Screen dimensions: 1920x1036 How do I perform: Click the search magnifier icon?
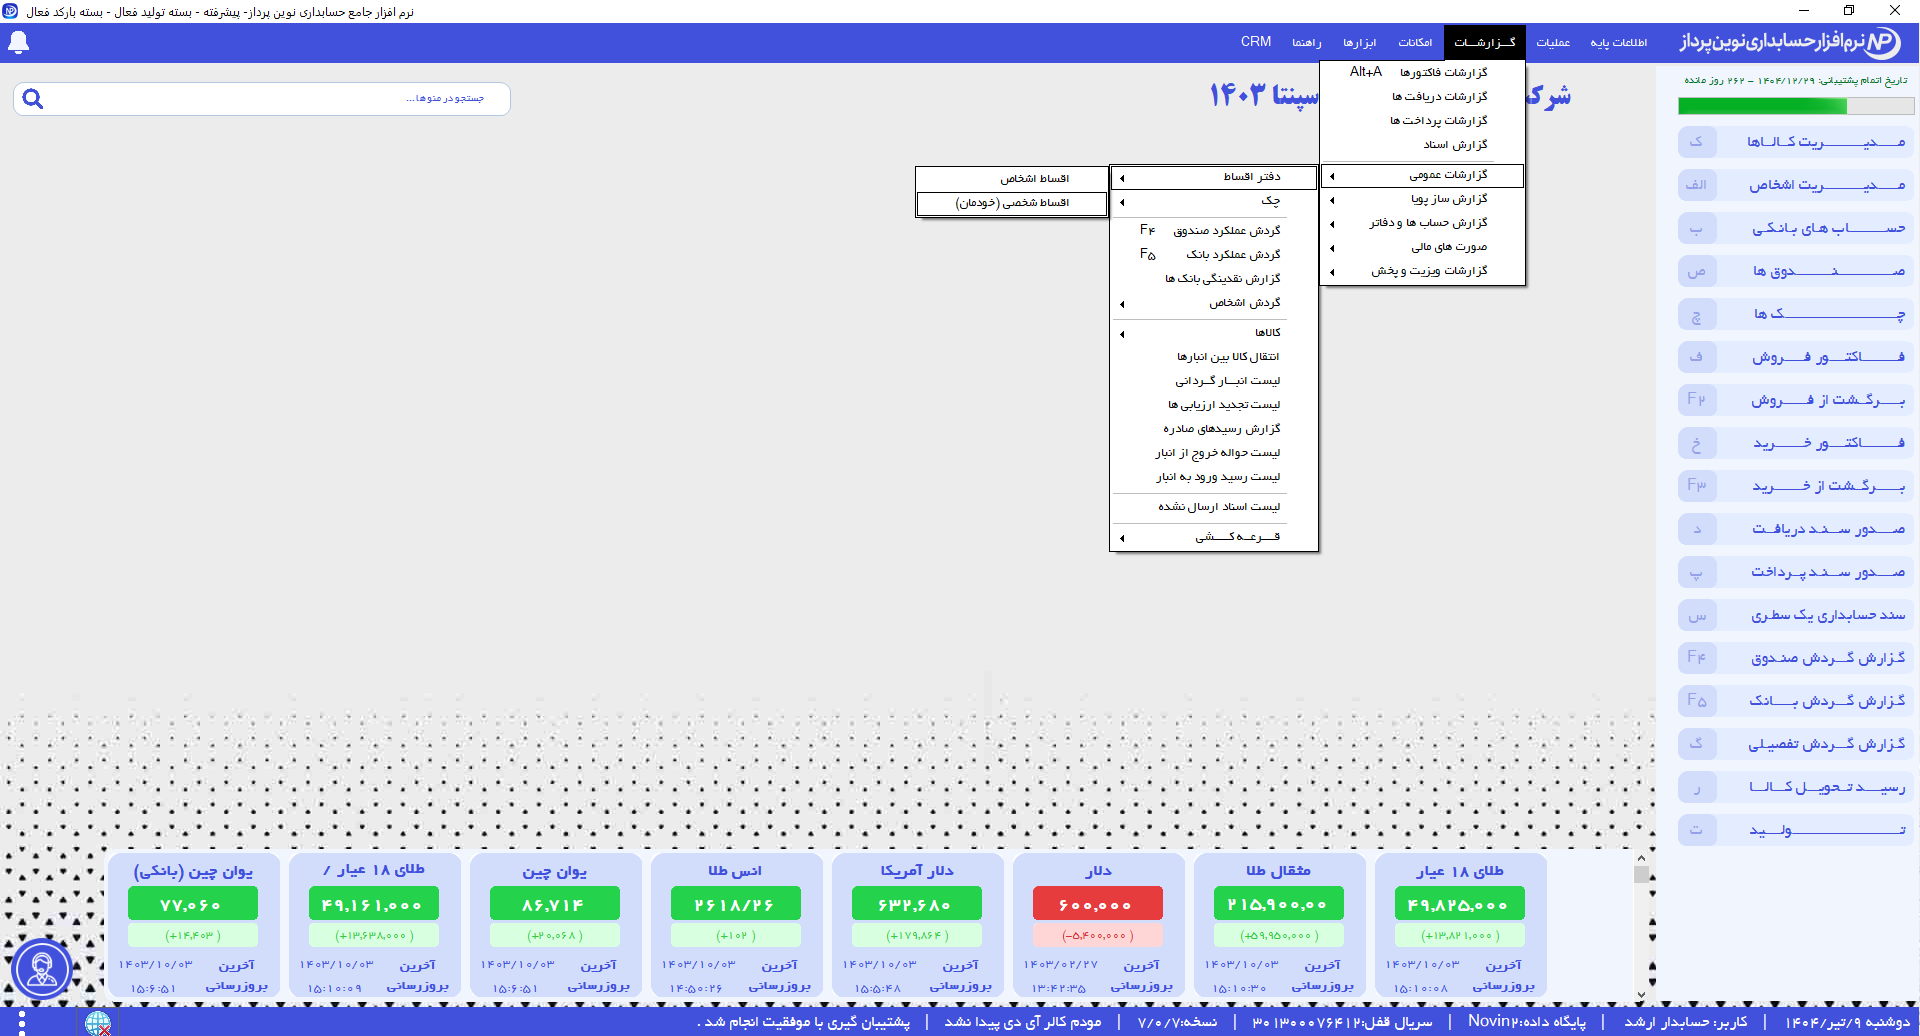point(33,99)
